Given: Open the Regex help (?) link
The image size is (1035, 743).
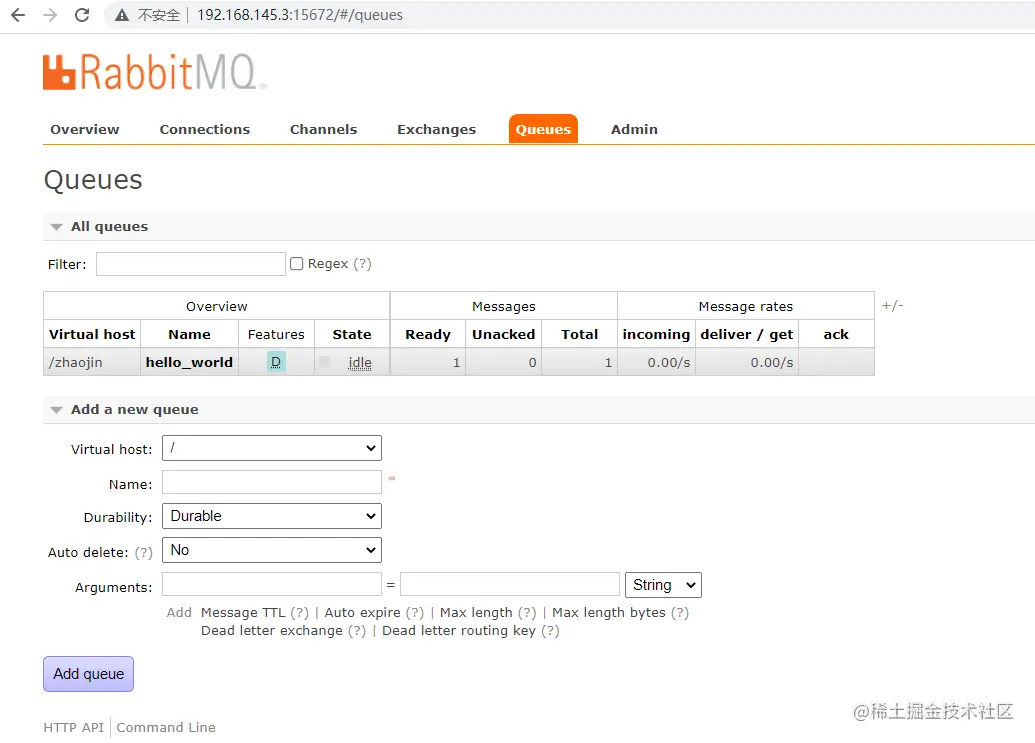Looking at the screenshot, I should 362,264.
